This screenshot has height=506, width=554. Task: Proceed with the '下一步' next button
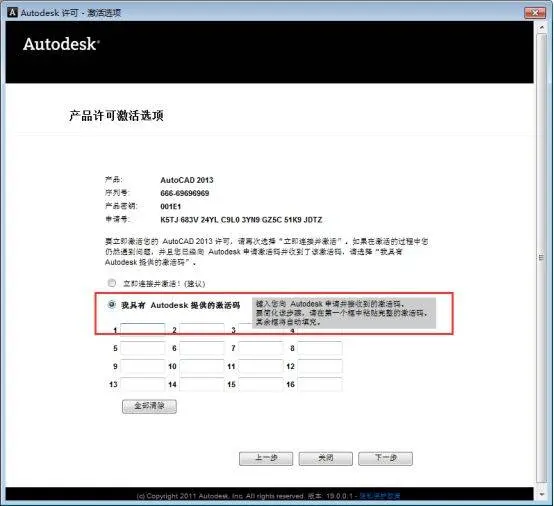click(385, 458)
